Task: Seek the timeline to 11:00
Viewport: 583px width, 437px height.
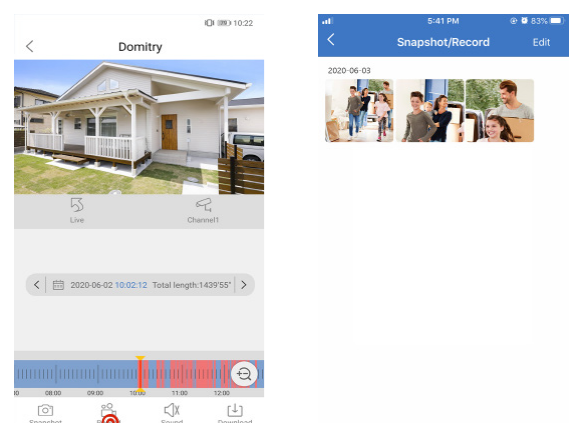Action: [180, 374]
